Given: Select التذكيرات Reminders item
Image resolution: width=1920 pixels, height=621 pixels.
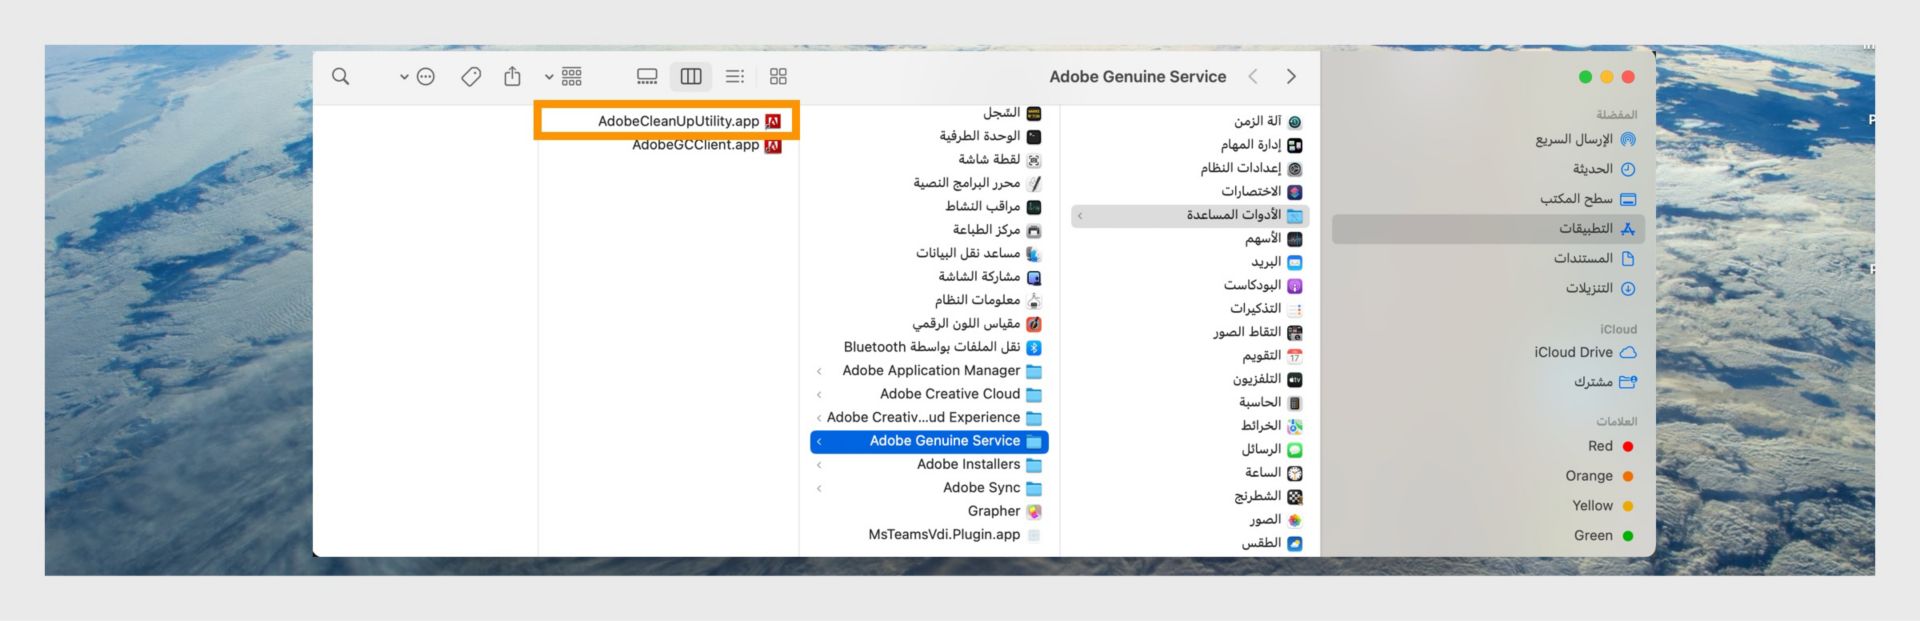Looking at the screenshot, I should pos(1266,309).
